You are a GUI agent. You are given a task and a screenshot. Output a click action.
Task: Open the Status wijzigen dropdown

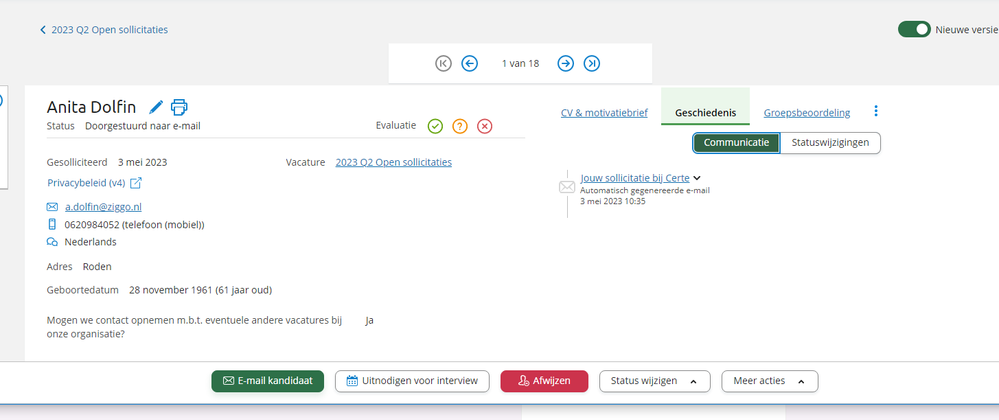click(654, 381)
